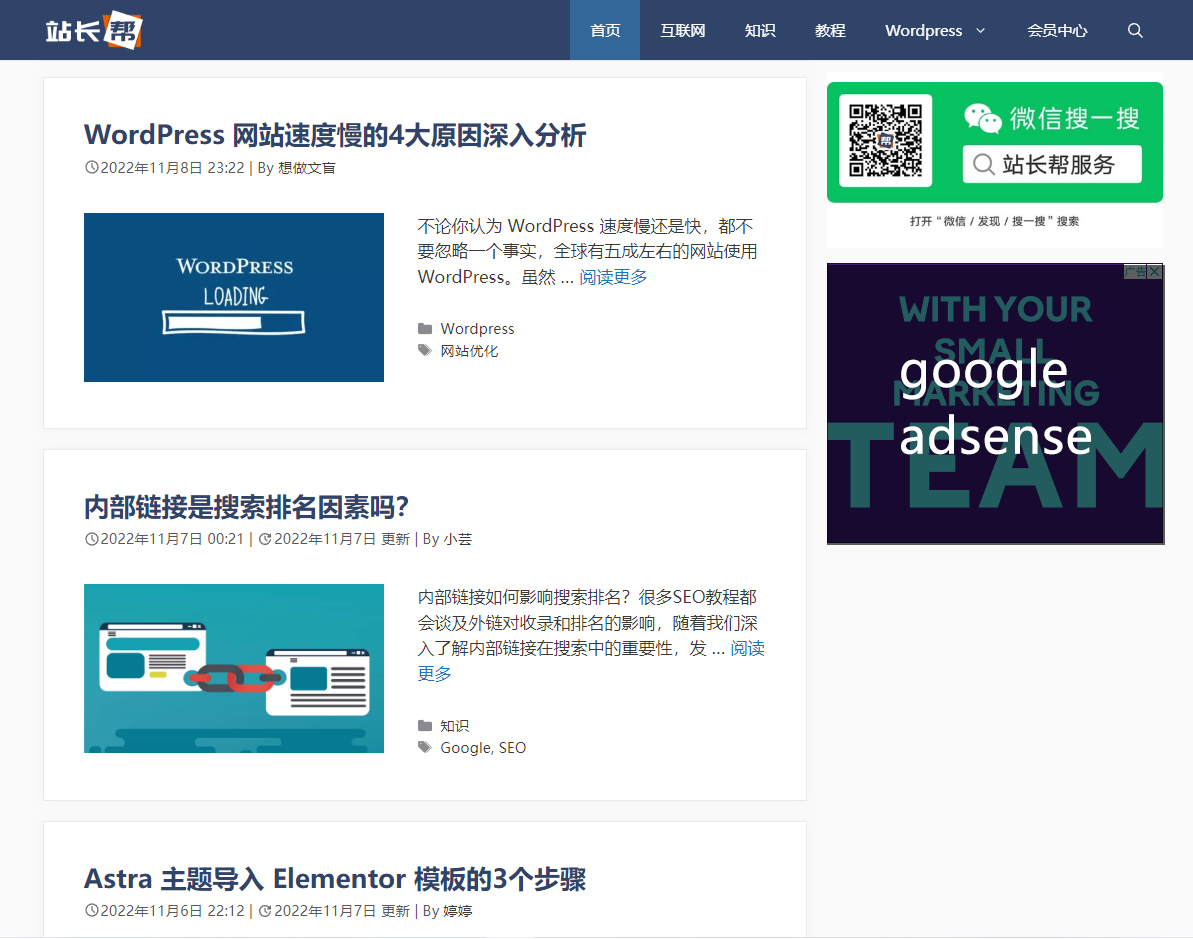Open article WordPress 网站速度慢的4大原因深入分析
Viewport: 1193px width, 939px height.
[335, 135]
